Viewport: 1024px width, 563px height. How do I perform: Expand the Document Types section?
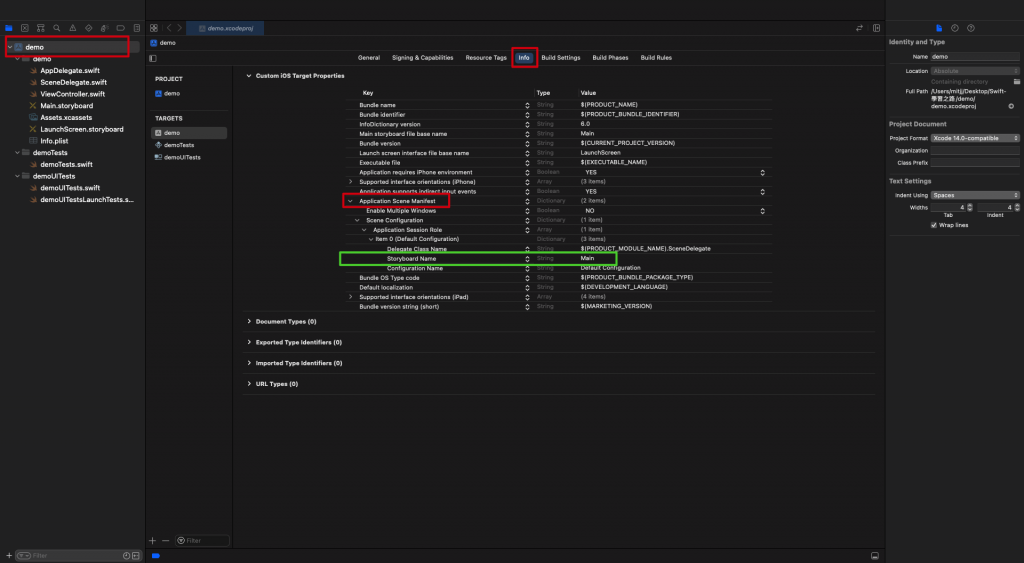point(249,321)
